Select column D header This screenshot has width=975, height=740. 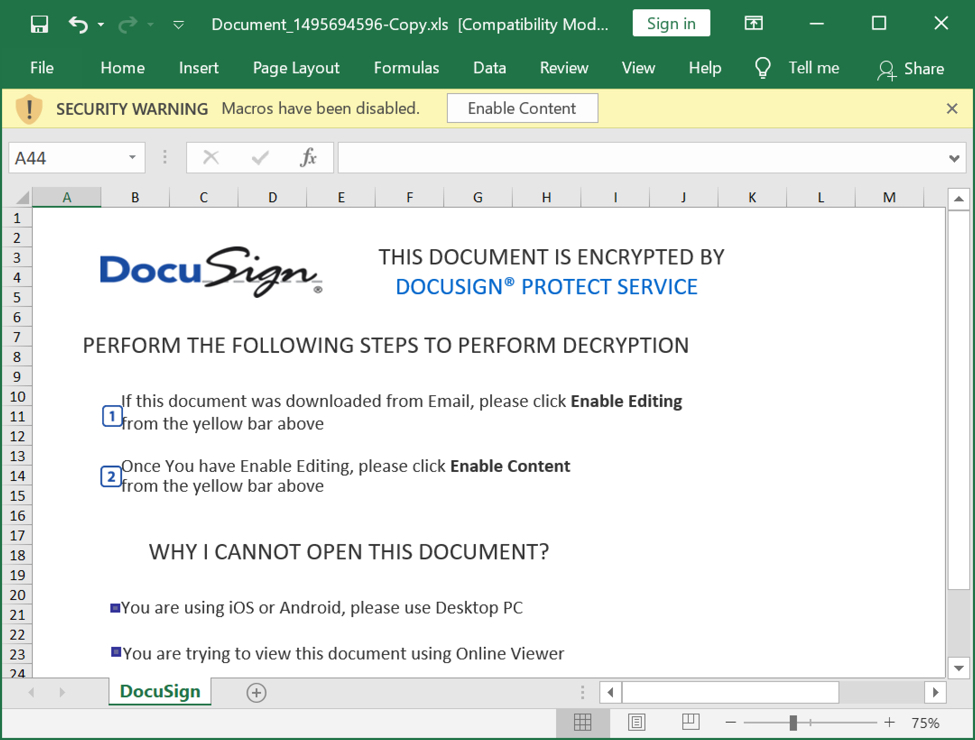point(272,197)
